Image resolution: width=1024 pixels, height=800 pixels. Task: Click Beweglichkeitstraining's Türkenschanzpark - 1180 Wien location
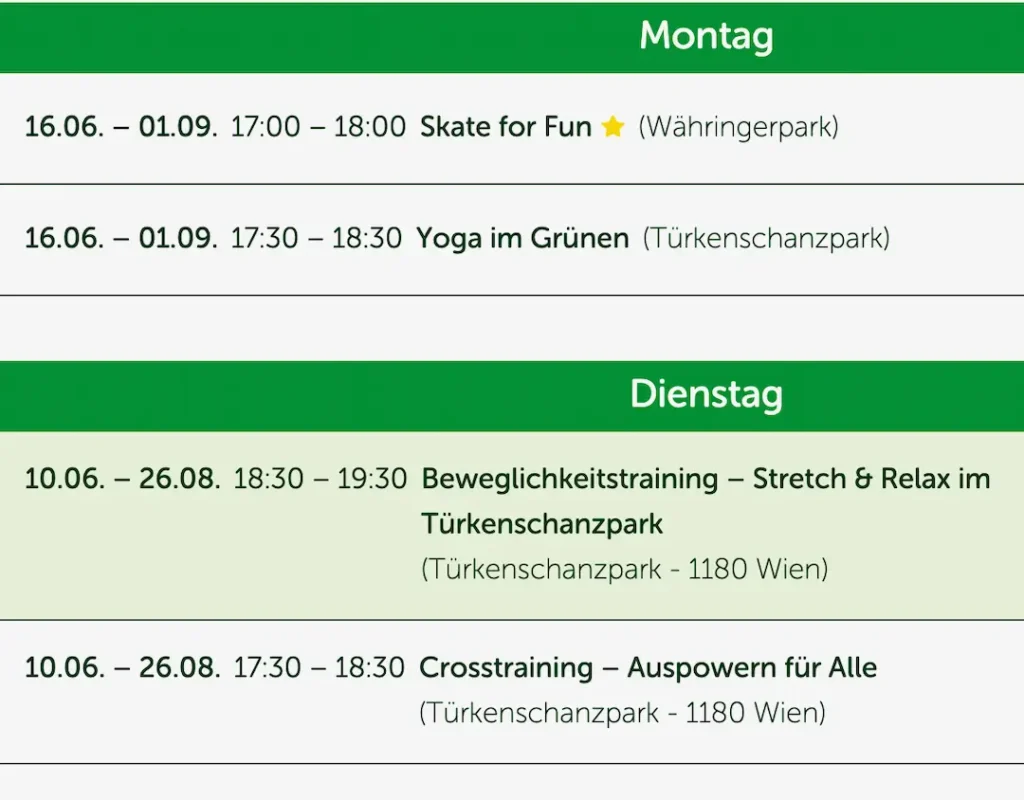click(625, 569)
